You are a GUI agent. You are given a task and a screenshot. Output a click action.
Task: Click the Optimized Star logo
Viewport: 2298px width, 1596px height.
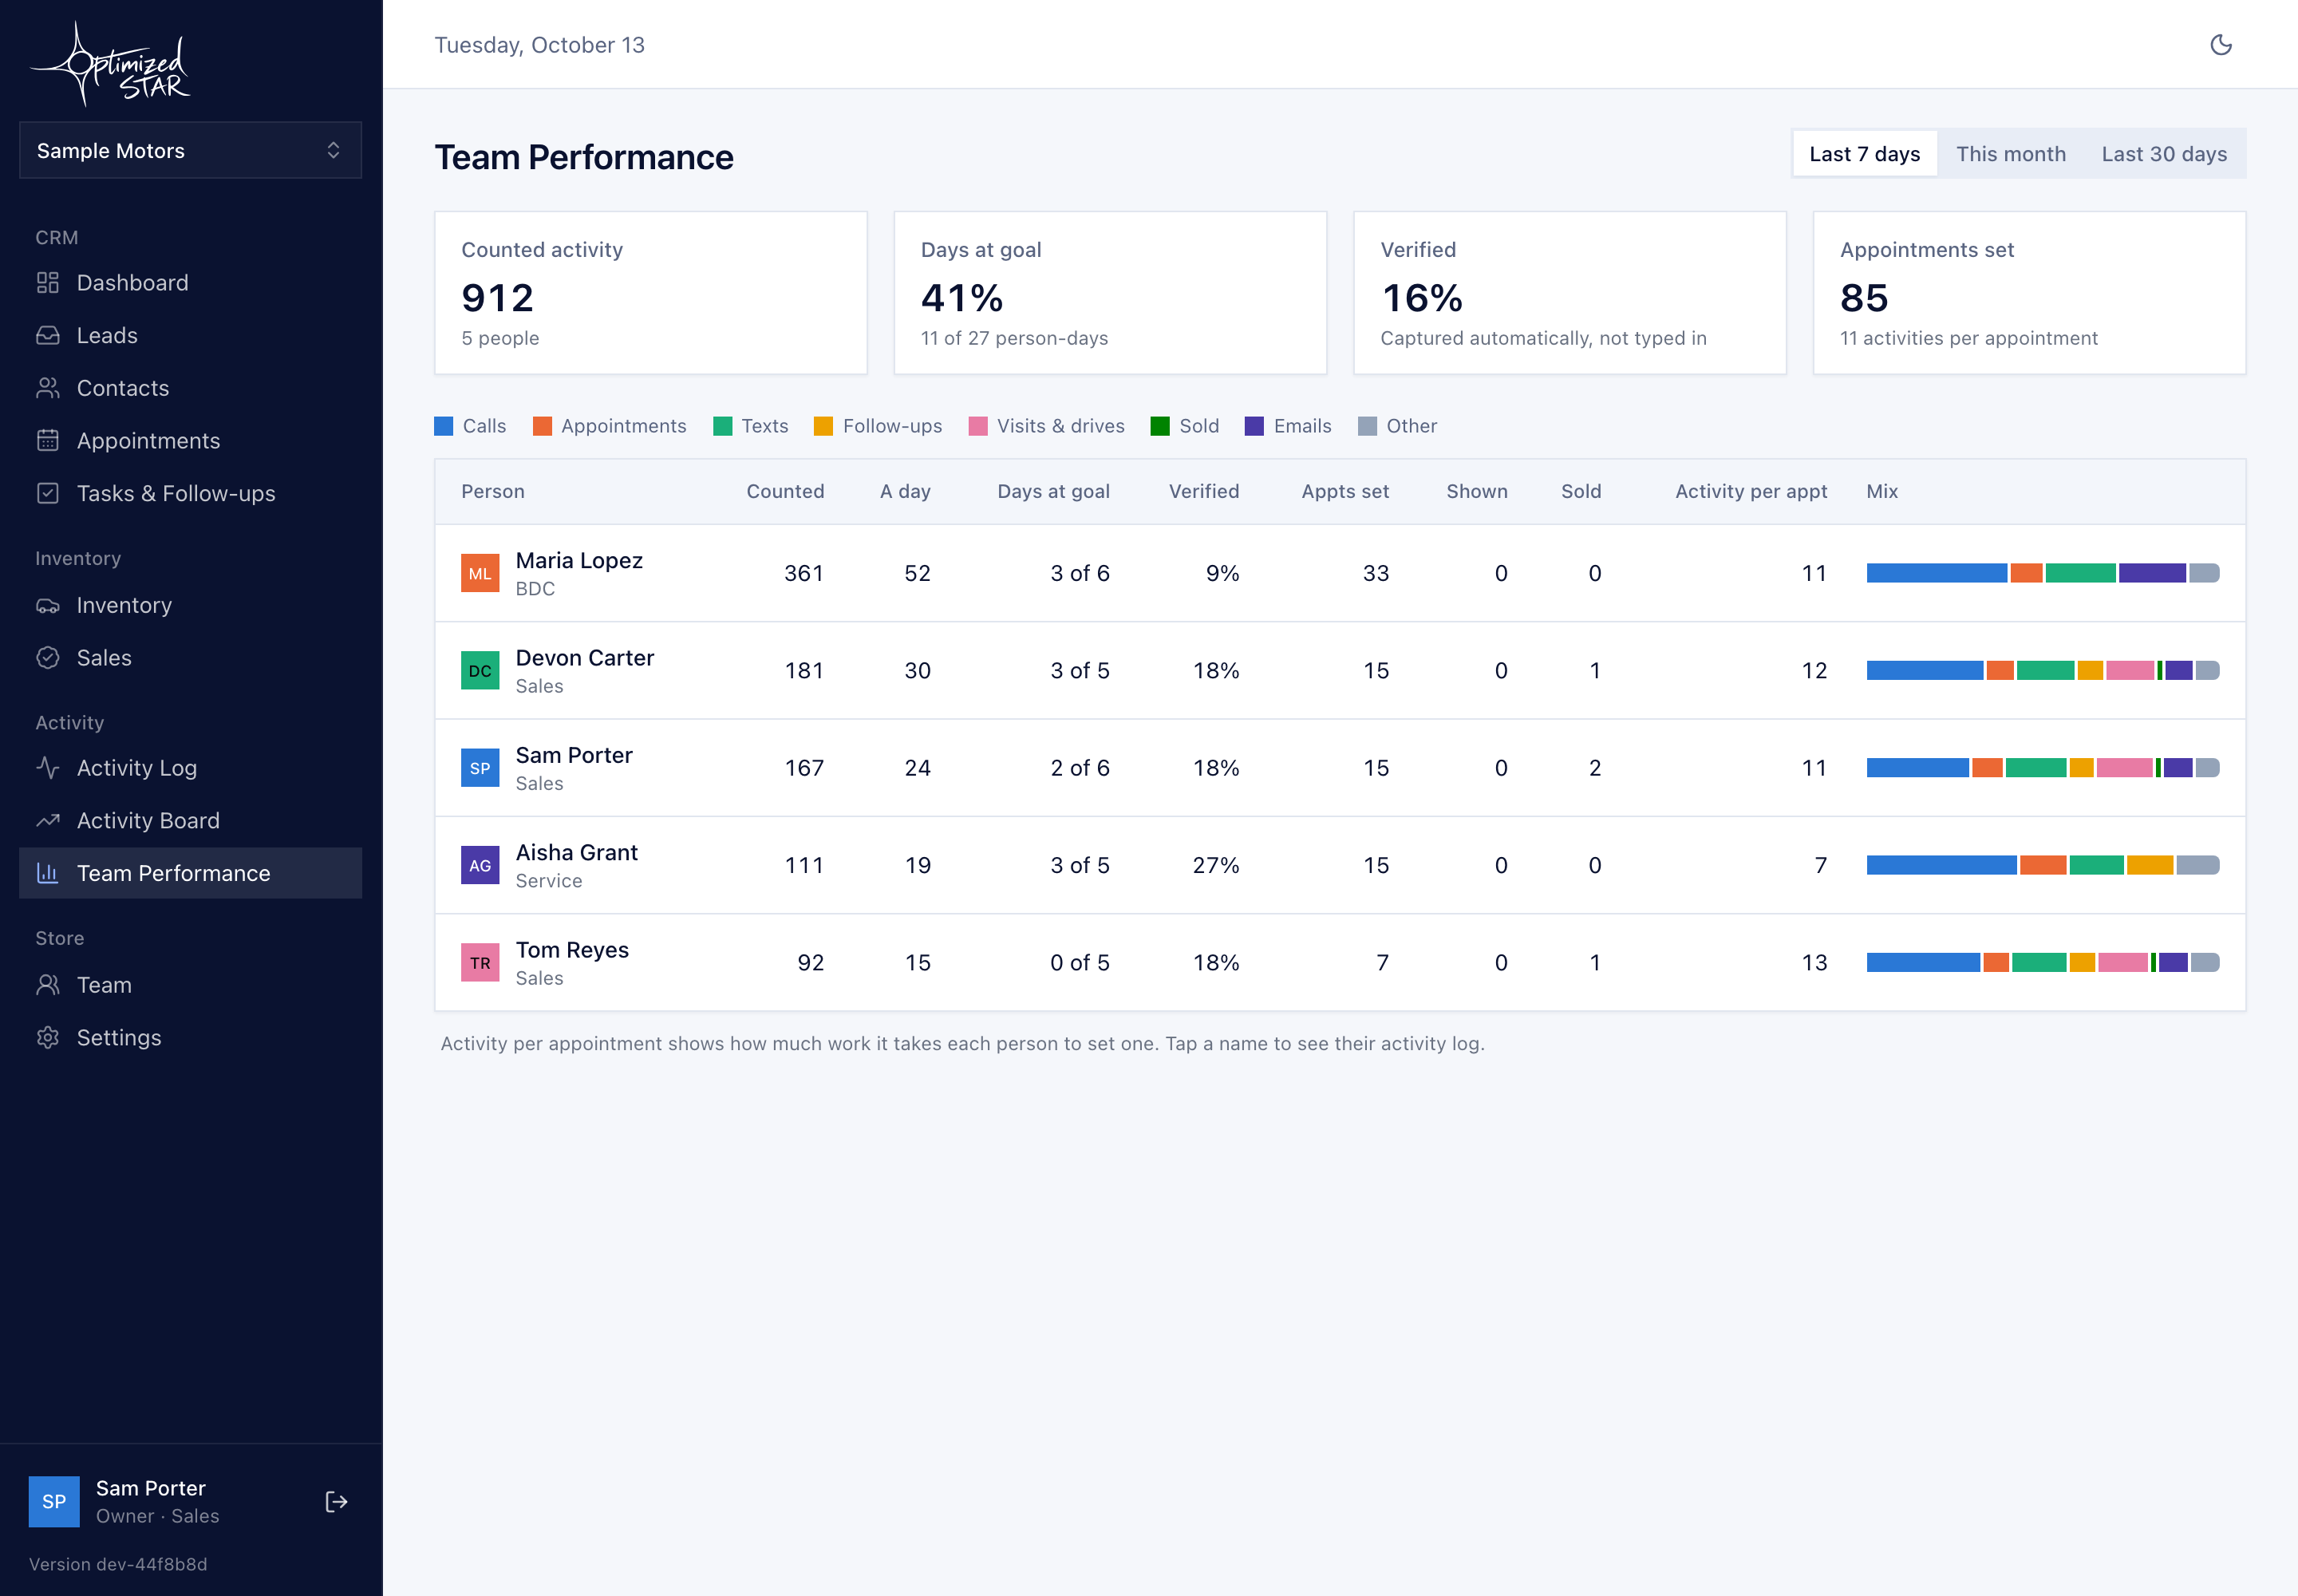[110, 64]
